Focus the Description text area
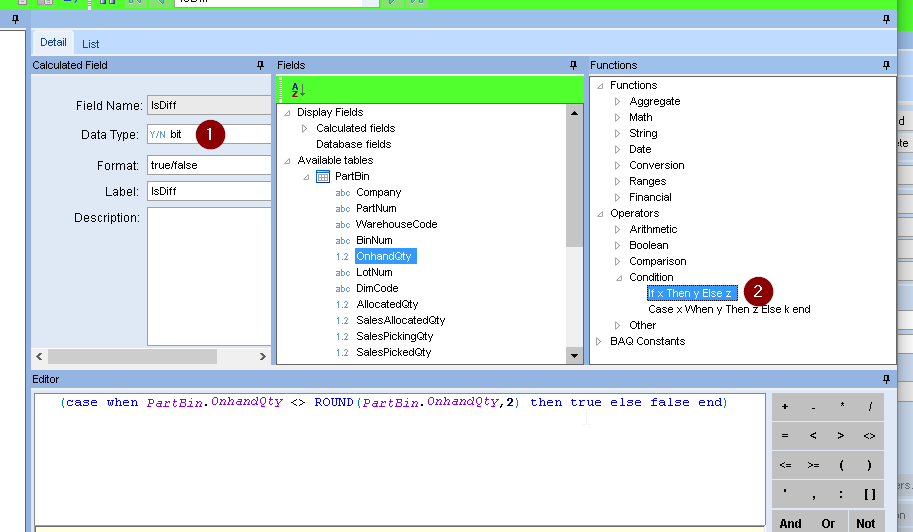Screen dimensions: 913x532 pyautogui.click(x=209, y=276)
